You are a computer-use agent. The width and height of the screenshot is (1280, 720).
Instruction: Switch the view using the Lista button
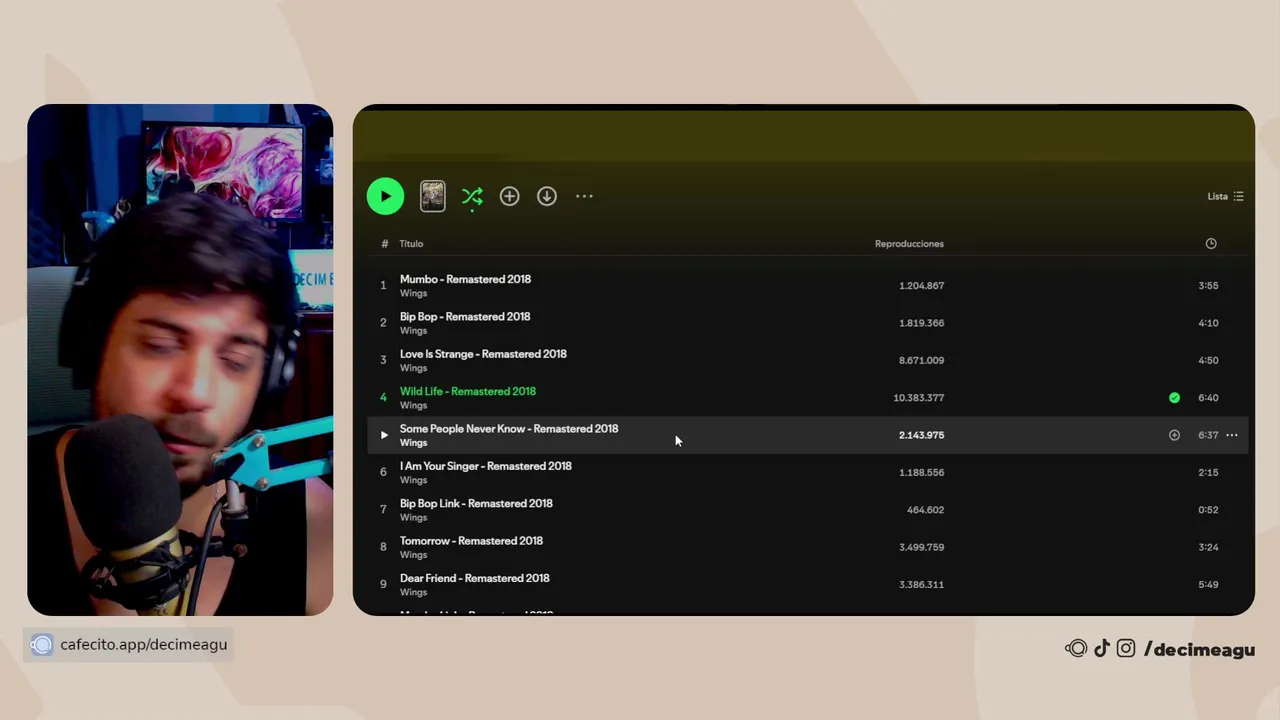coord(1225,196)
